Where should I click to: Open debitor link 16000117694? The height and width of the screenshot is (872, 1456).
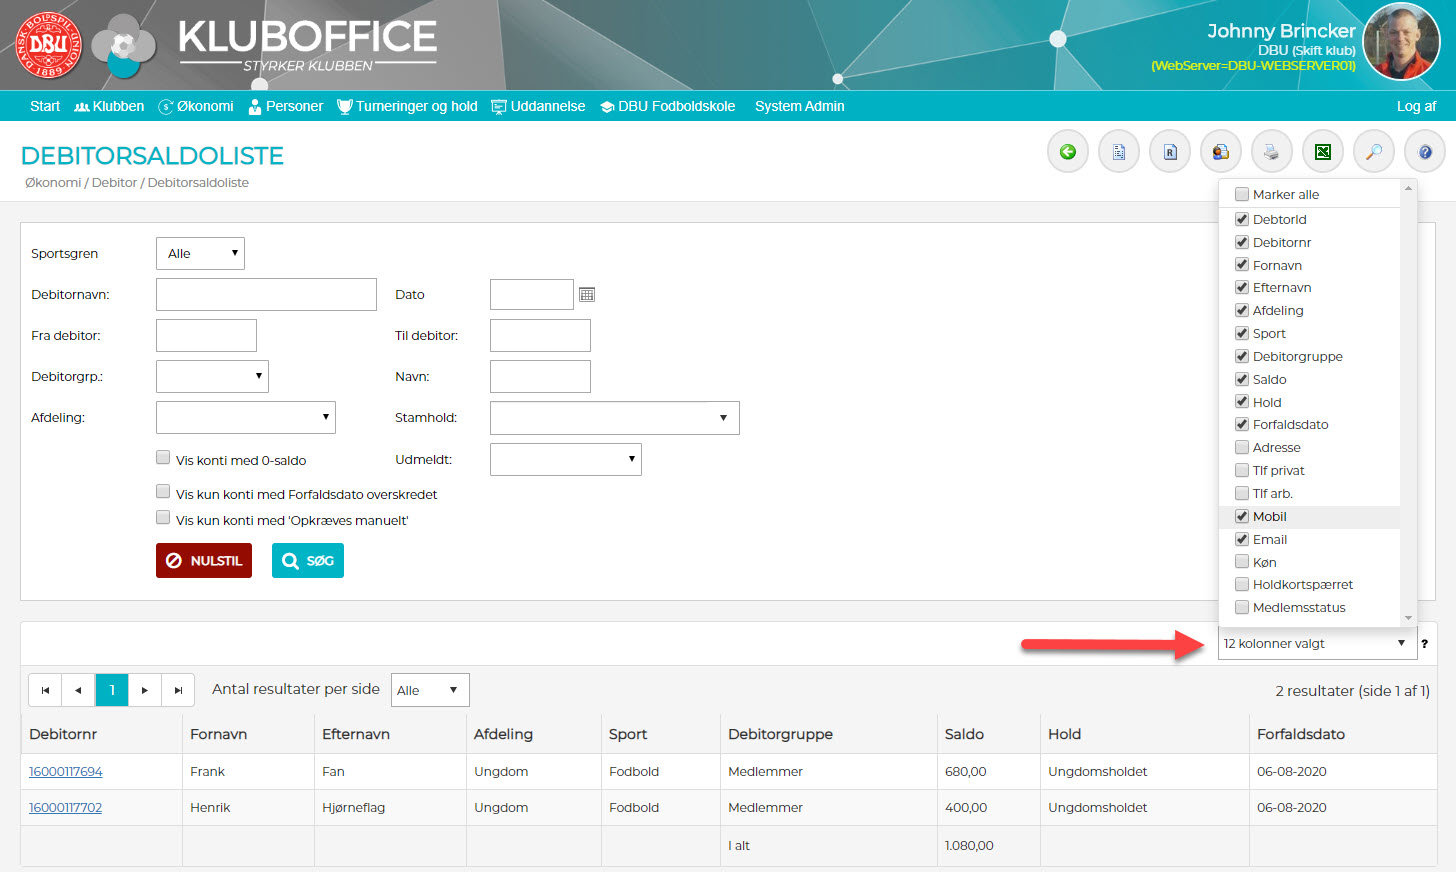point(66,772)
